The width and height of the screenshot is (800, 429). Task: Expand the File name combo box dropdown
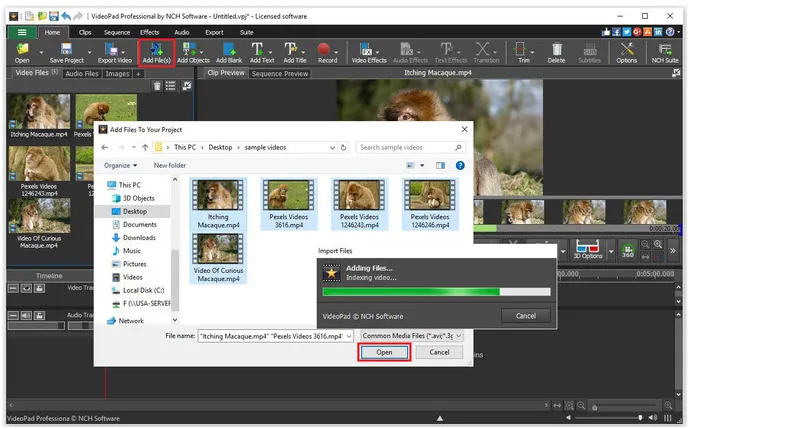(348, 336)
